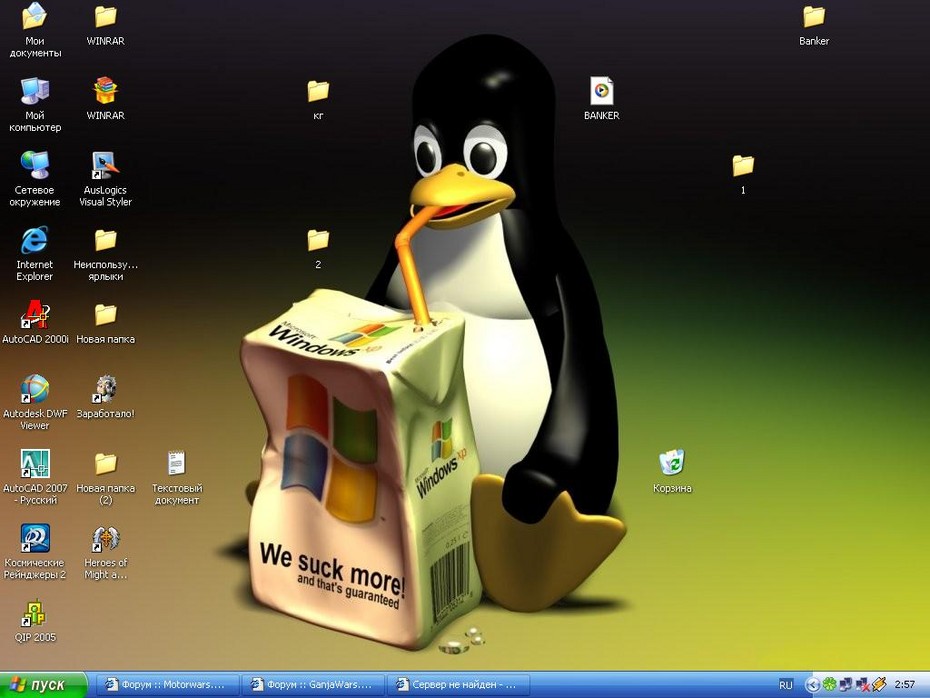Expand hidden tray icons with the arrow
The width and height of the screenshot is (930, 698).
coord(812,685)
